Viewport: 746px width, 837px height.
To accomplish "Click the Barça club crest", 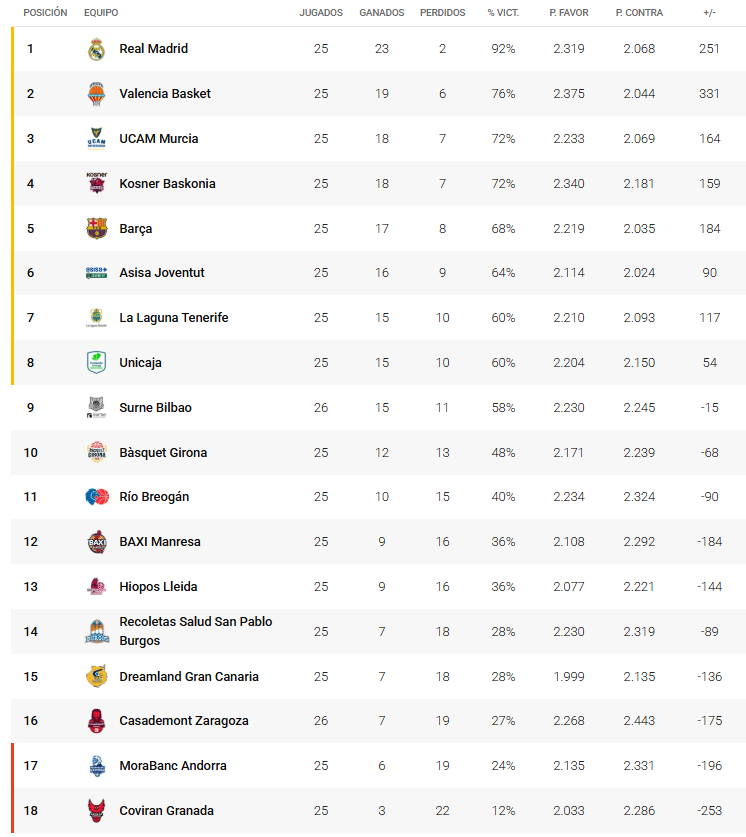I will 96,229.
